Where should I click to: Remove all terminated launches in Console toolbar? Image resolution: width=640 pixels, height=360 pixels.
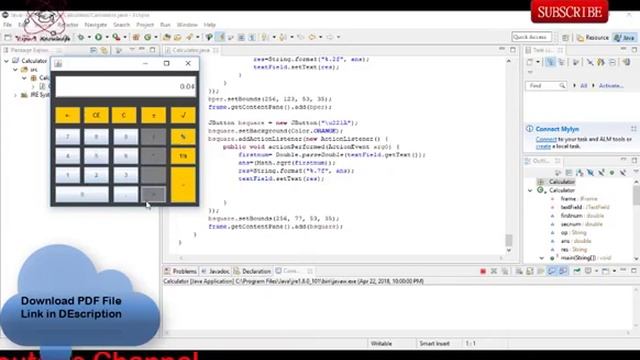click(x=505, y=271)
